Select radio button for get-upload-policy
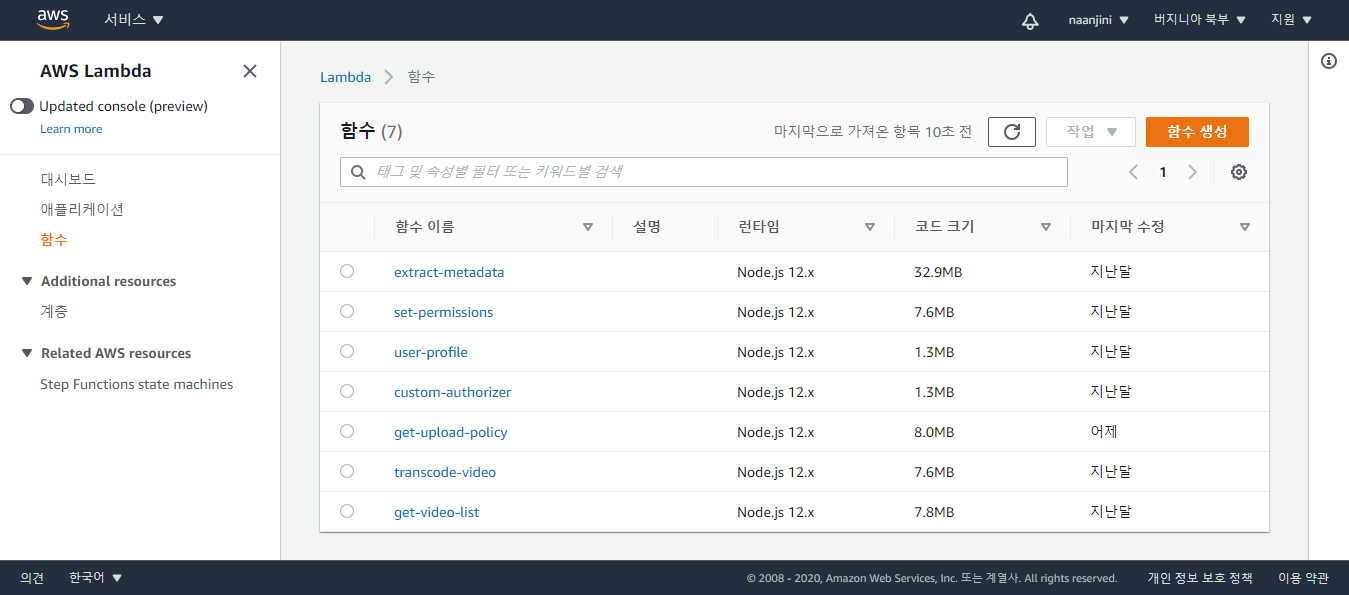The height and width of the screenshot is (595, 1349). click(x=347, y=431)
